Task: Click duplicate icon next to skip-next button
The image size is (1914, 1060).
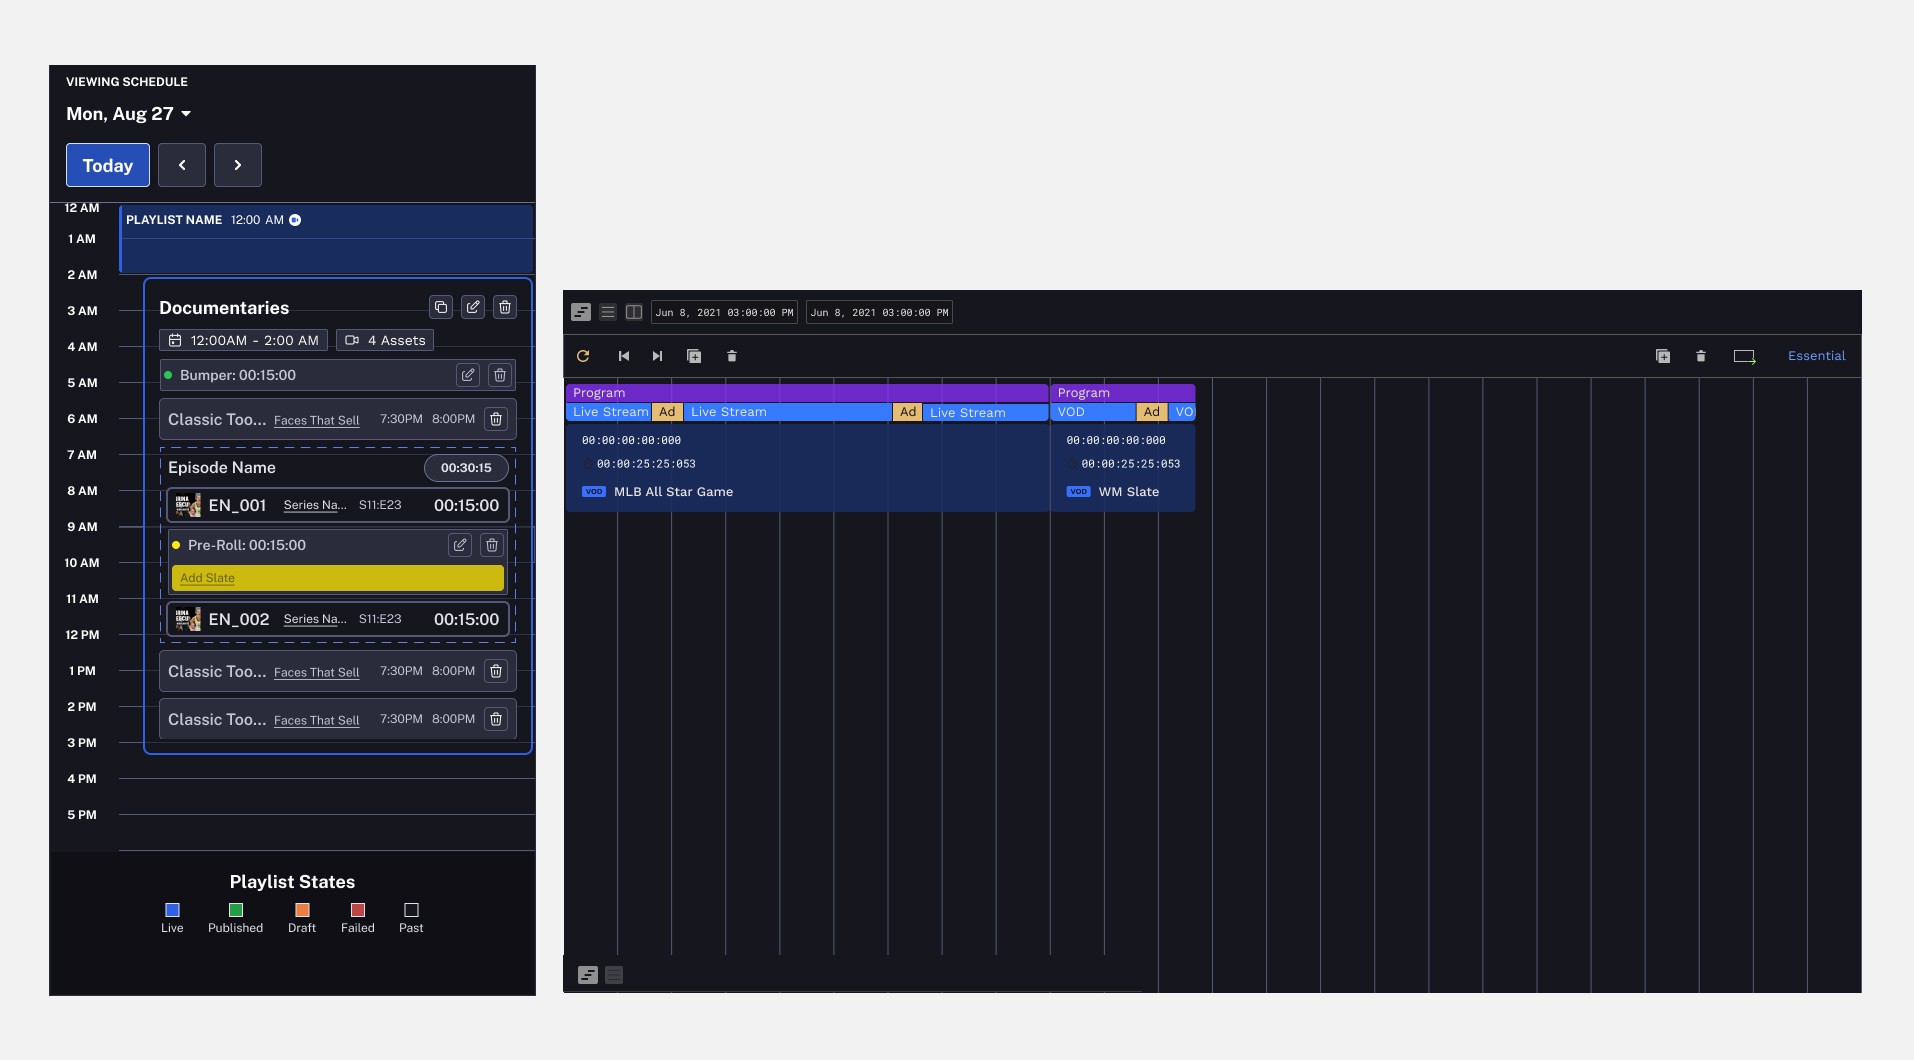Action: pyautogui.click(x=694, y=356)
